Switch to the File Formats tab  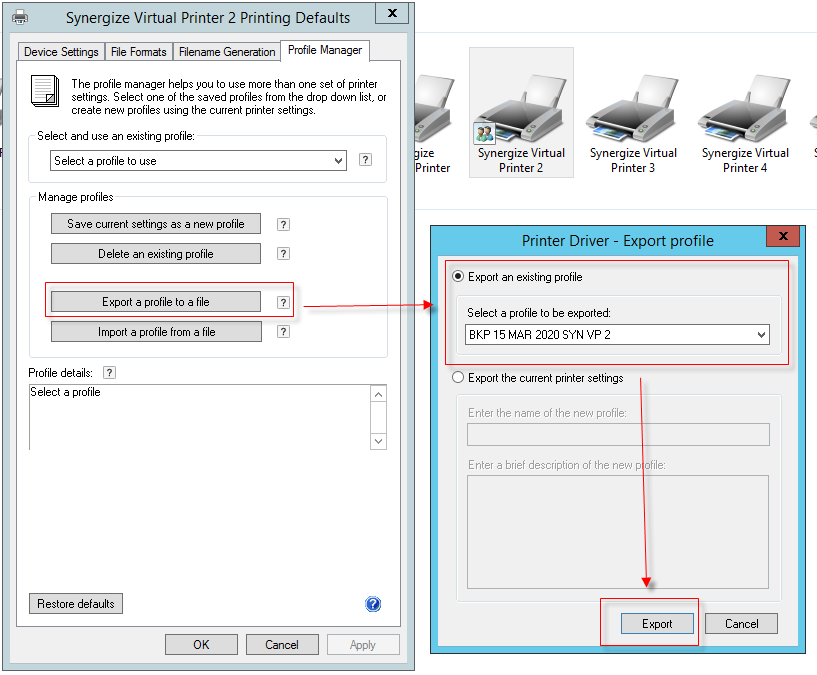(139, 52)
